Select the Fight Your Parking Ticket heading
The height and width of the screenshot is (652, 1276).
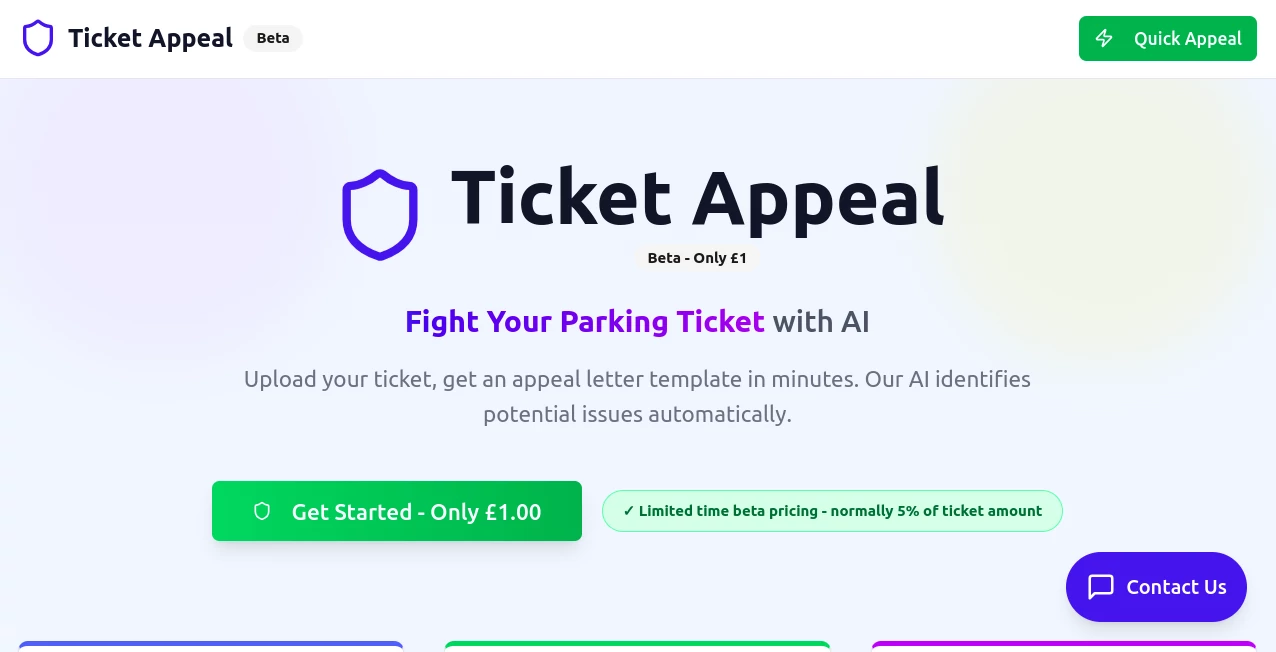point(637,321)
